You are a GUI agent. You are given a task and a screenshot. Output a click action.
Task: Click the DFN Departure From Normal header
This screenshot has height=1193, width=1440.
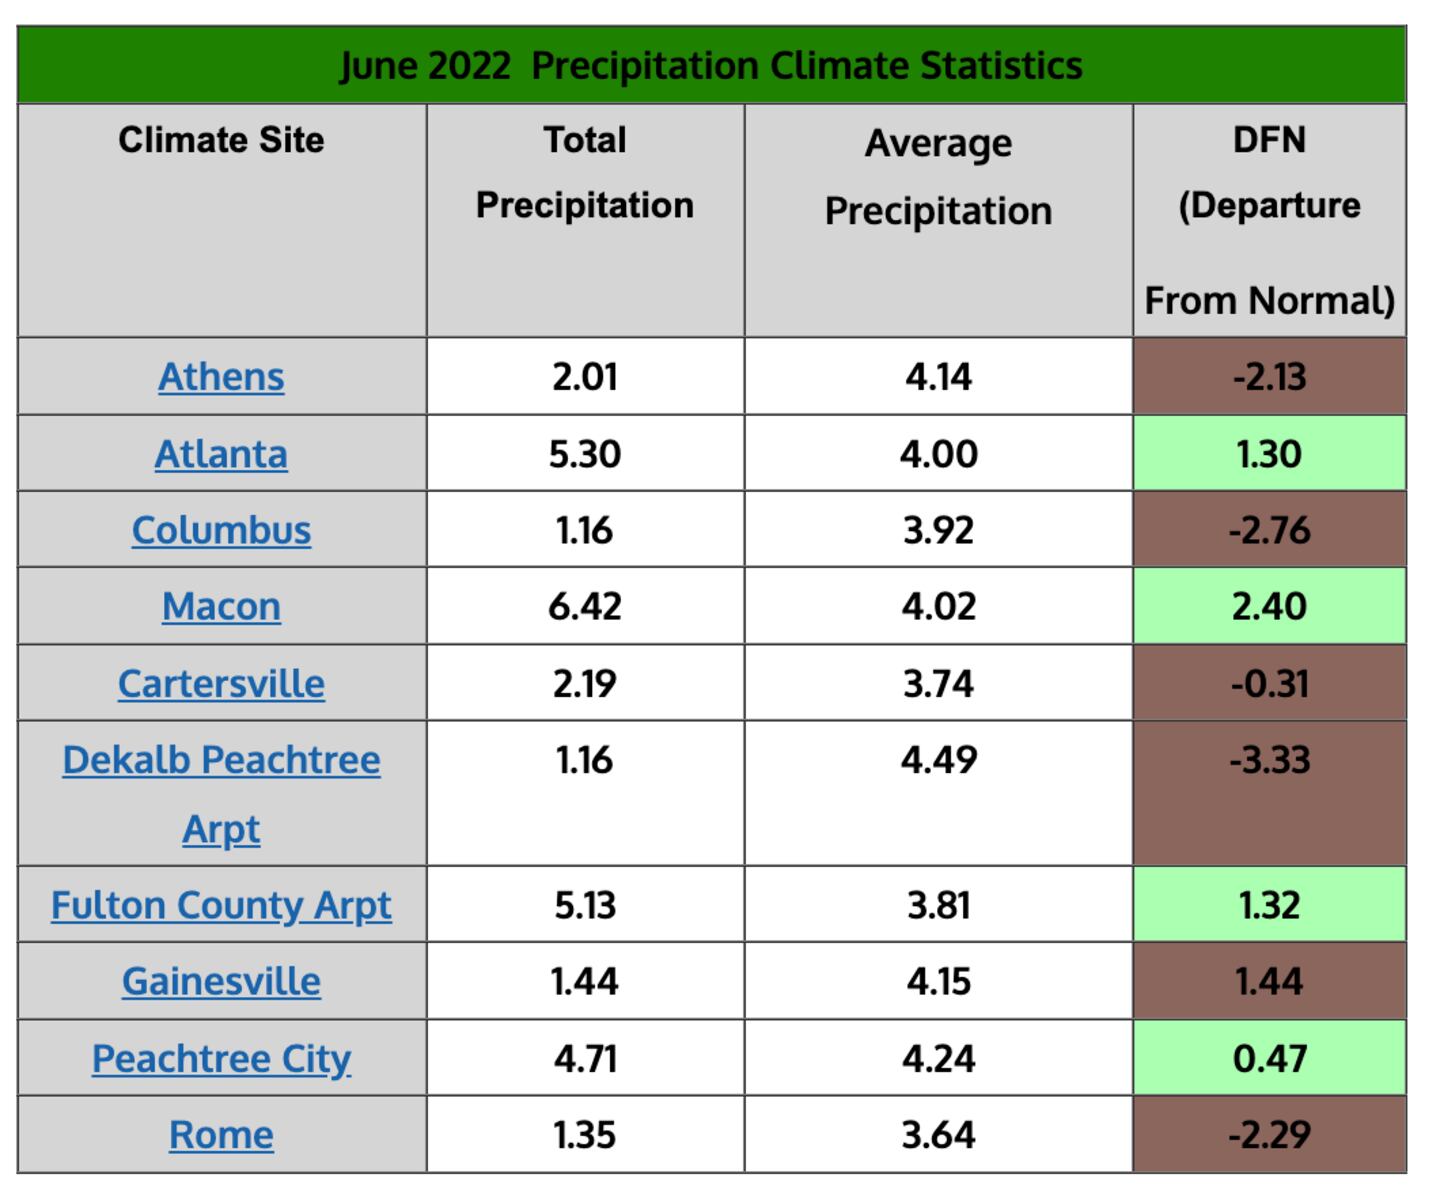[1269, 220]
